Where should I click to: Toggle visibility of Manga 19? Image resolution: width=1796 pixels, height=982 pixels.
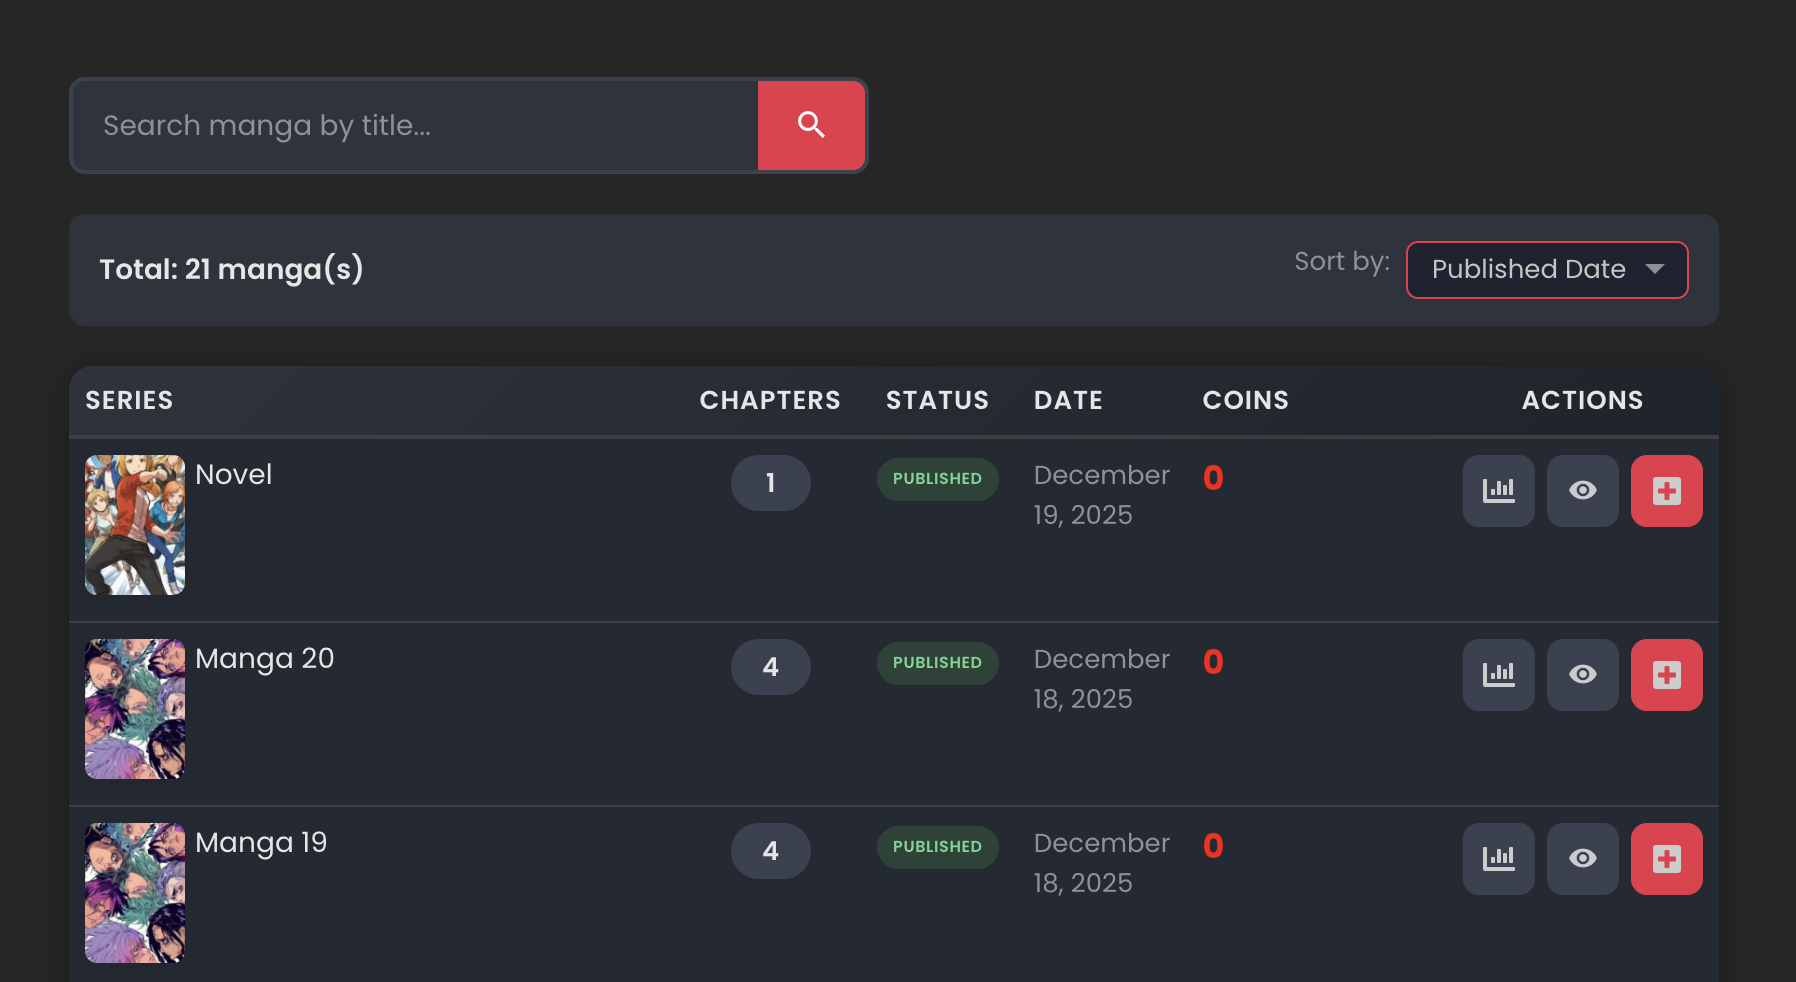(x=1582, y=858)
